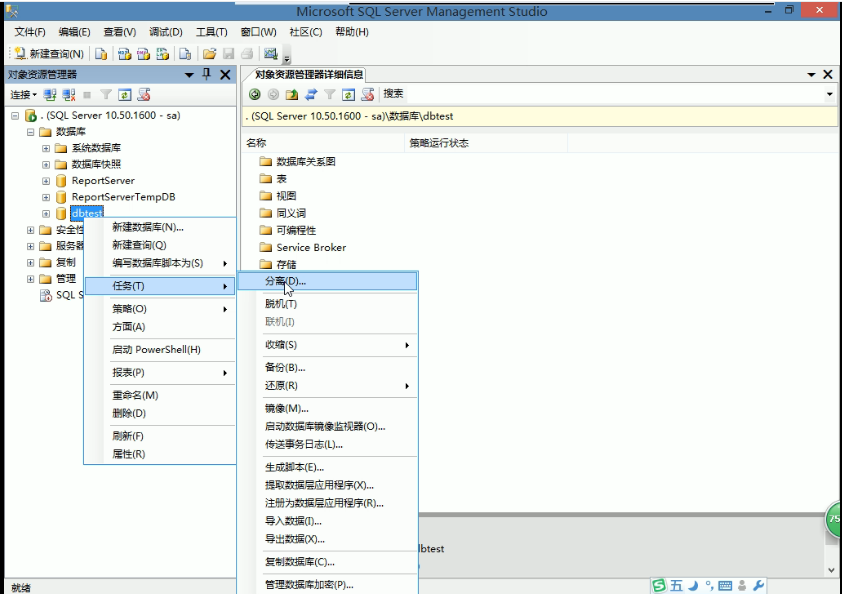This screenshot has height=594, width=842.
Task: Click Connect Object Explorer icon beside 连接
Action: 50,95
